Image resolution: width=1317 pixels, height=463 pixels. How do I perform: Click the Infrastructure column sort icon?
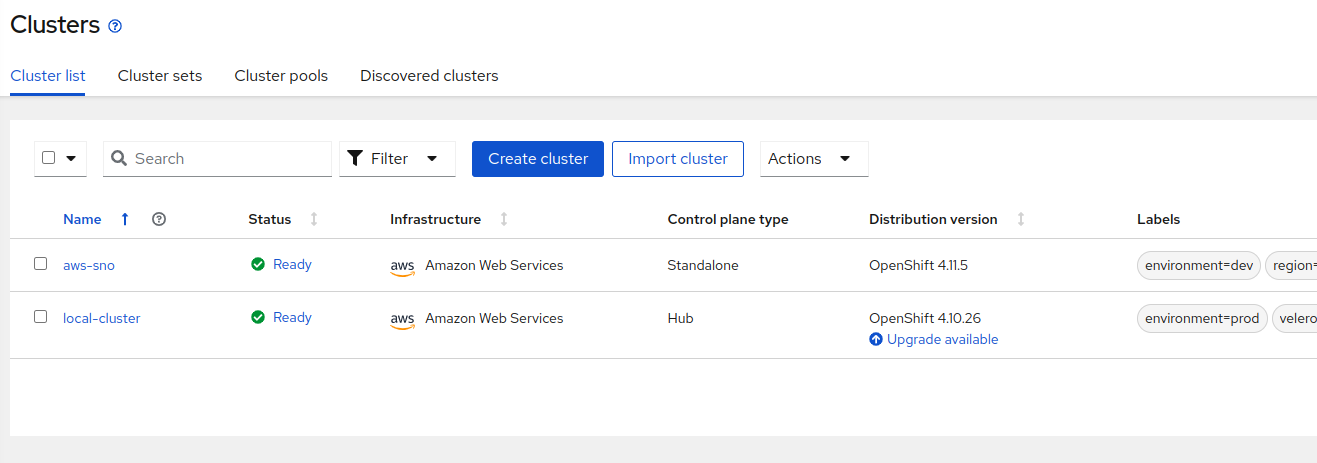coord(504,219)
